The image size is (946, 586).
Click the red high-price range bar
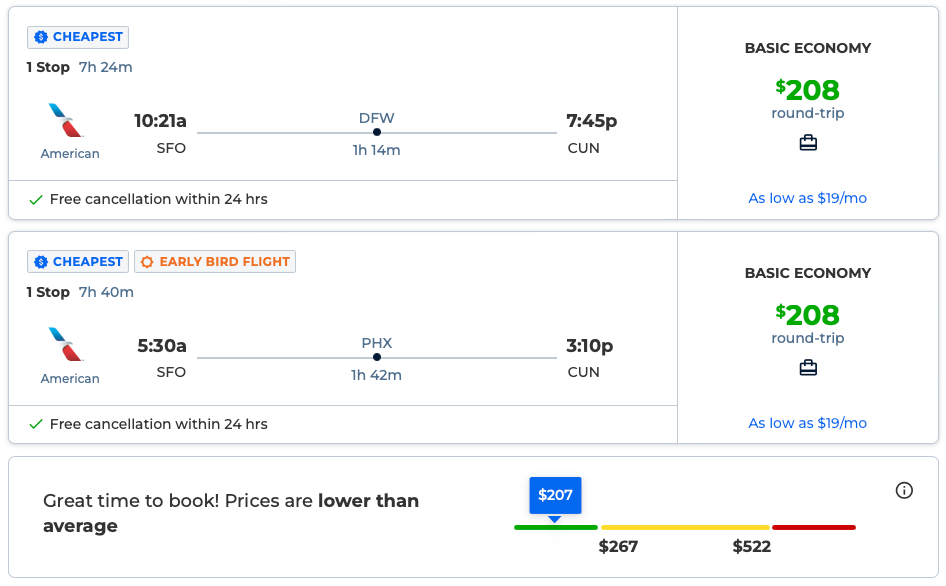[x=813, y=527]
